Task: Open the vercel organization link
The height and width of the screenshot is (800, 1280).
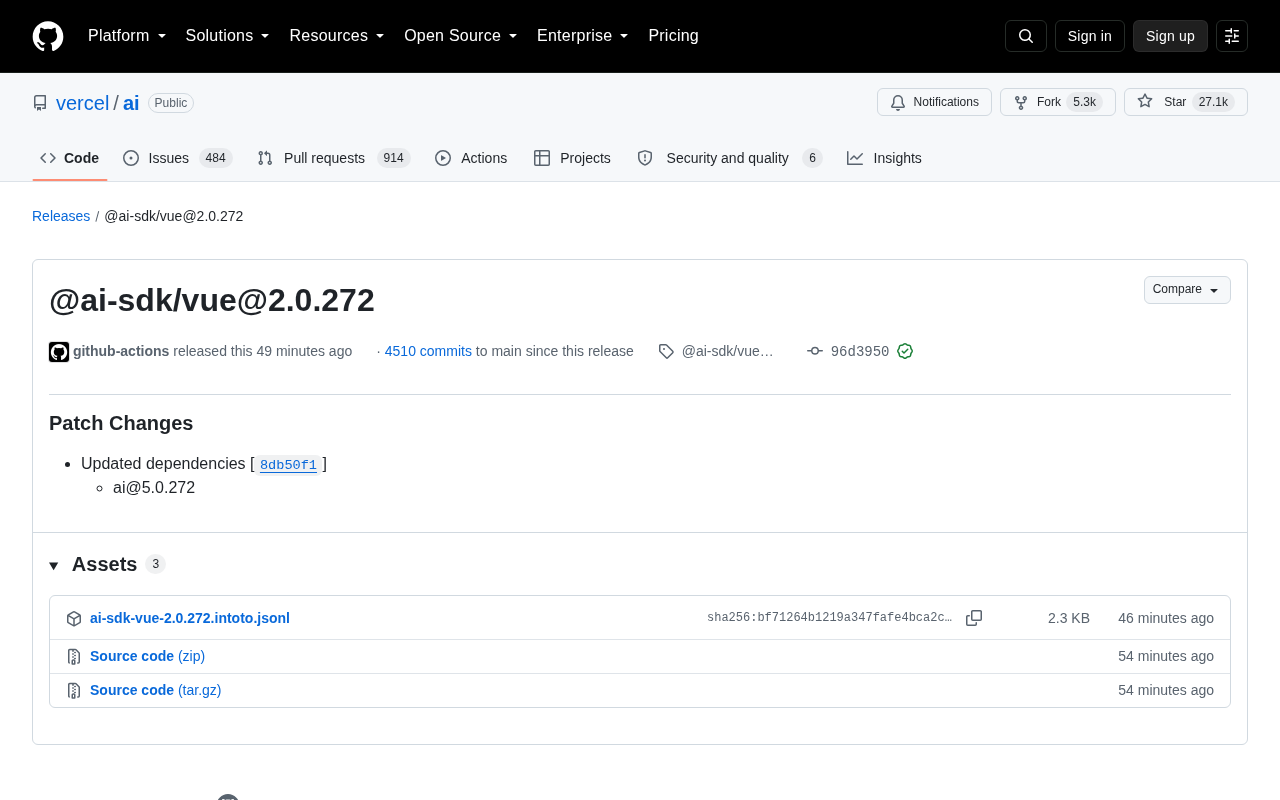Action: (x=83, y=103)
